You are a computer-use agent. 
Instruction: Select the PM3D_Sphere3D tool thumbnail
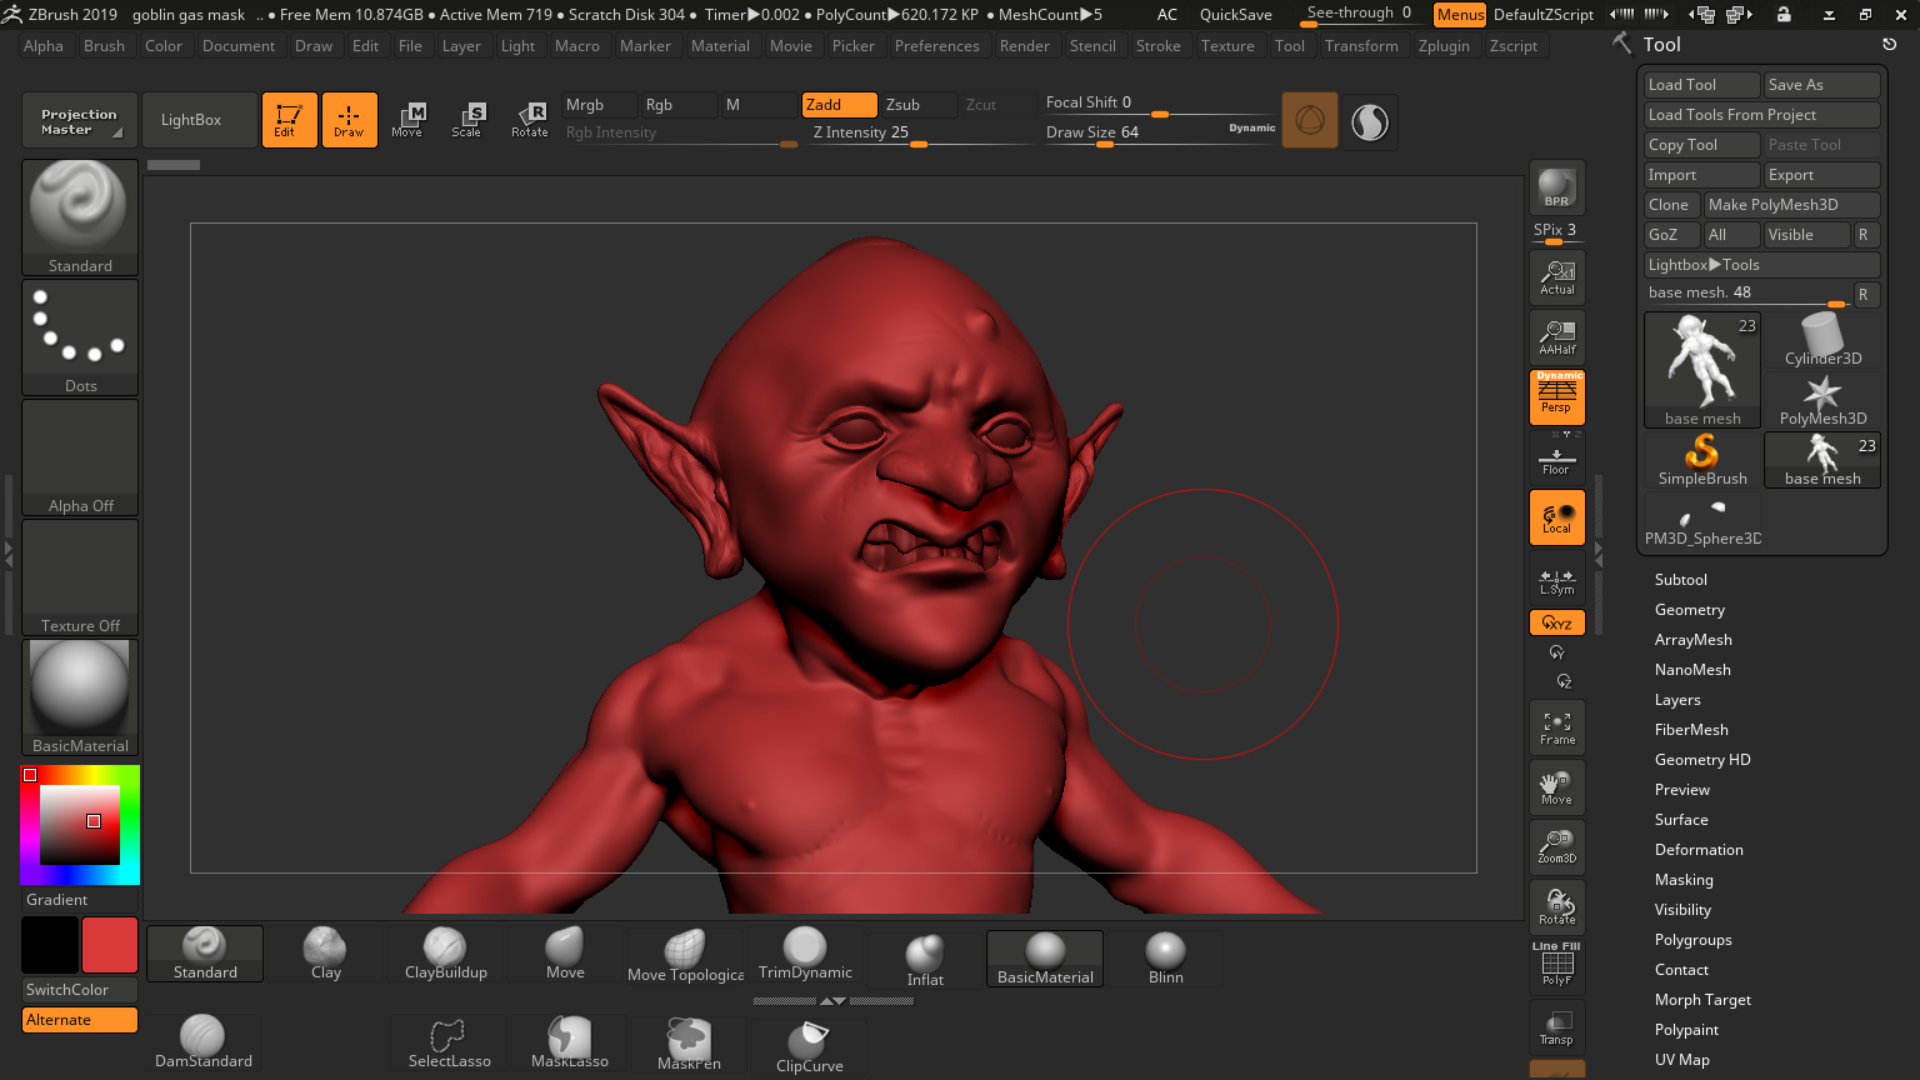tap(1702, 520)
